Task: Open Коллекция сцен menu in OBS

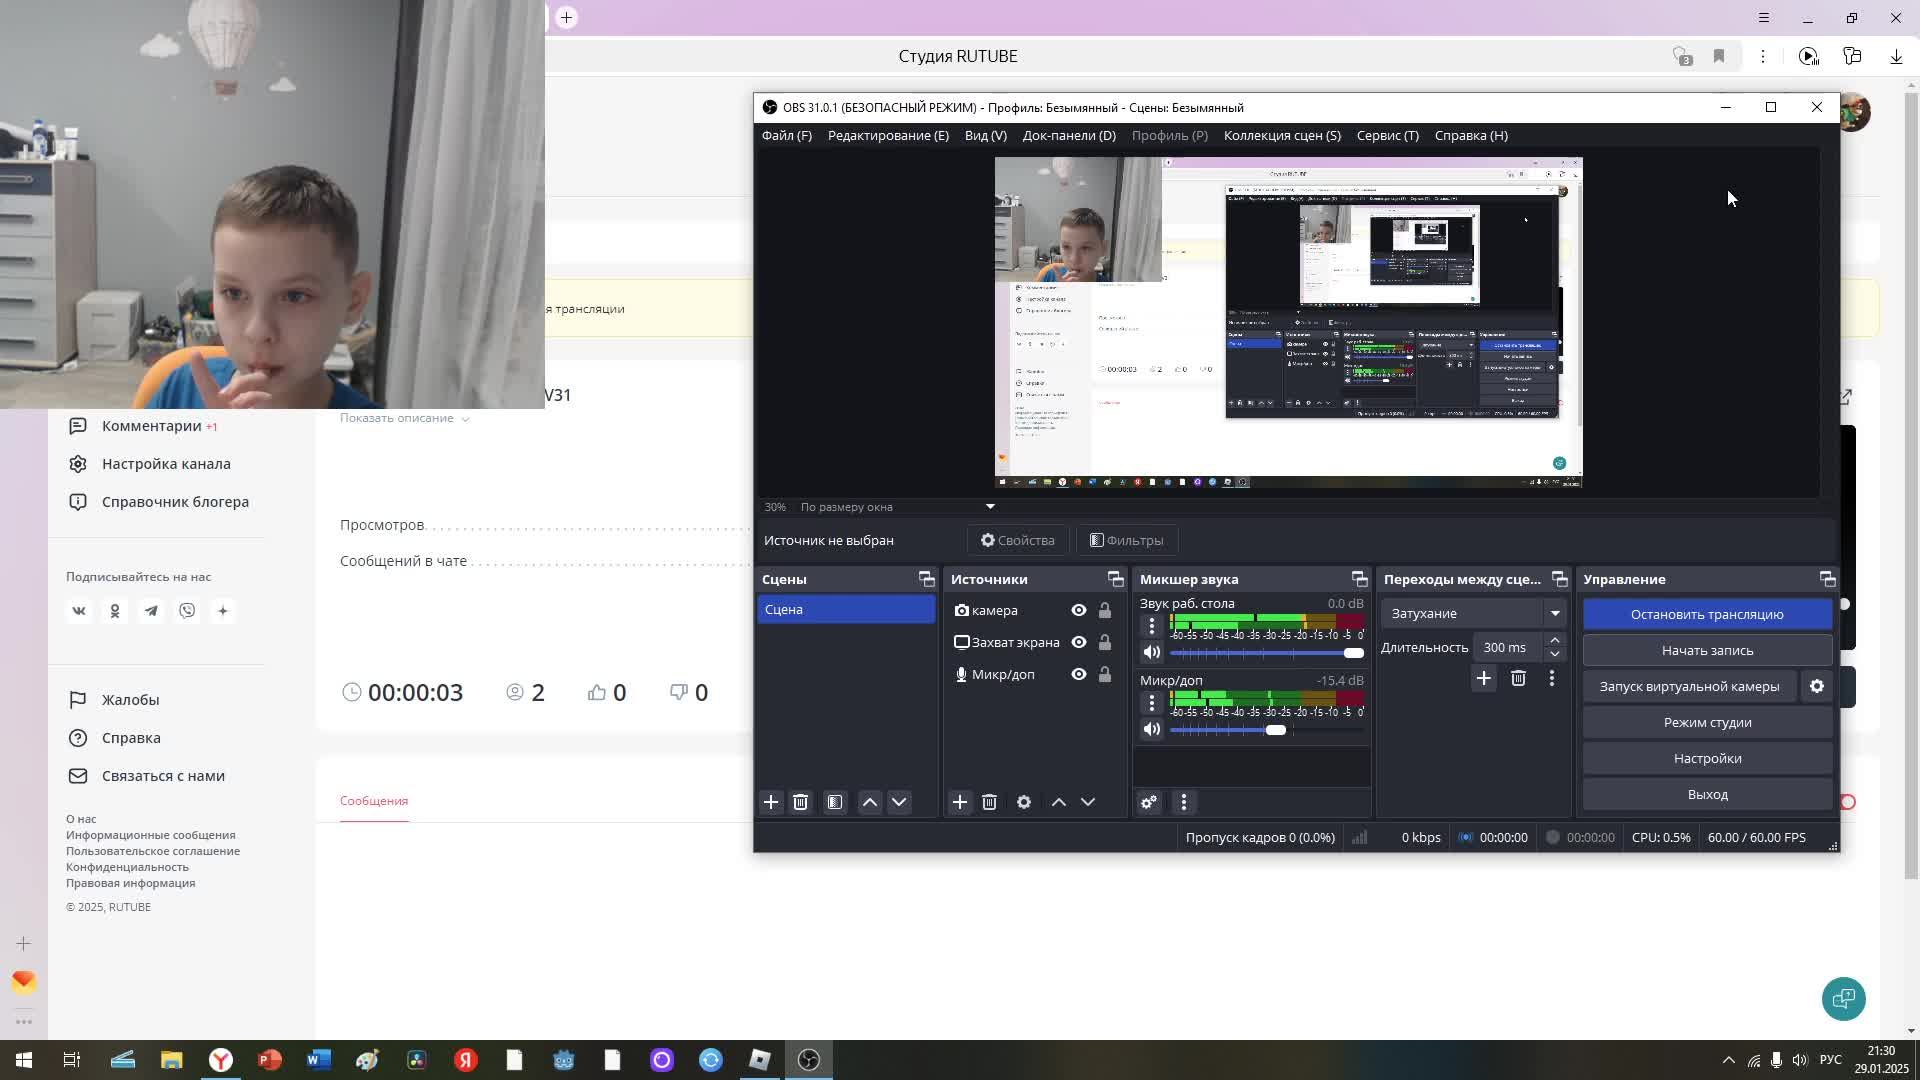Action: (x=1282, y=135)
